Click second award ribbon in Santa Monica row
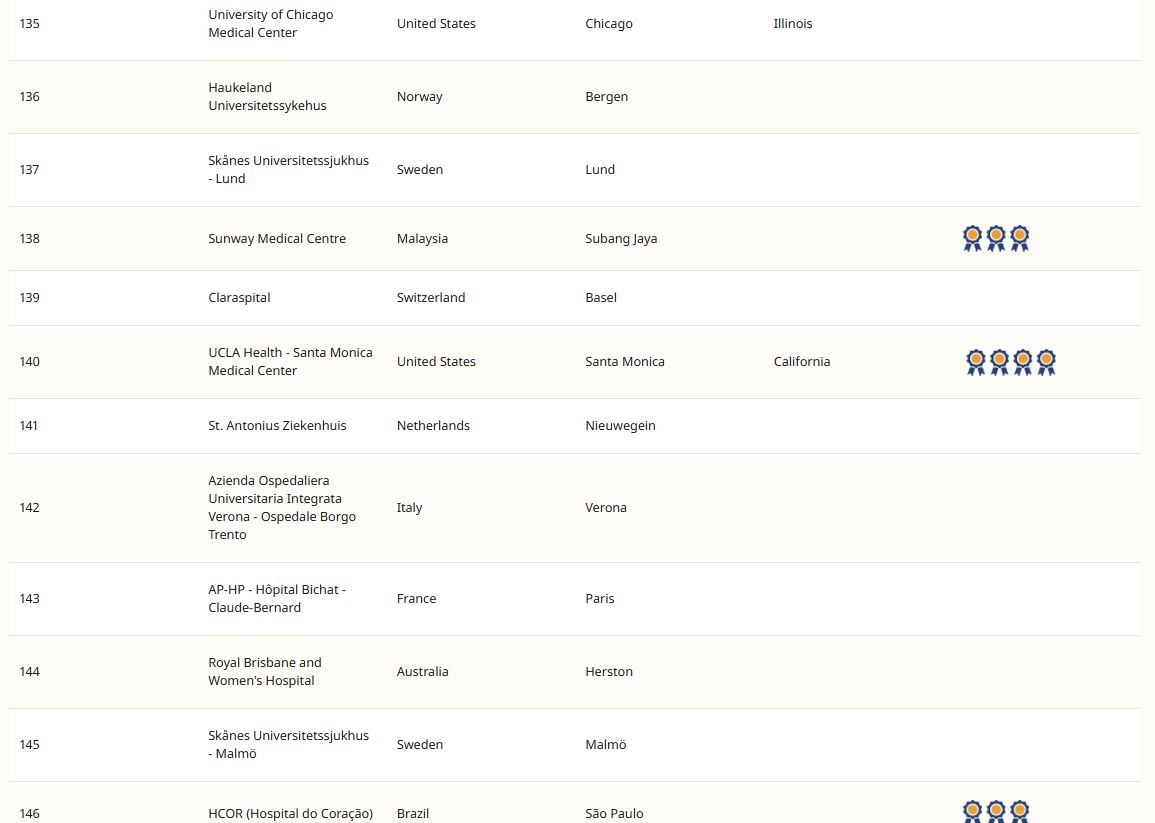This screenshot has width=1155, height=823. 999,362
